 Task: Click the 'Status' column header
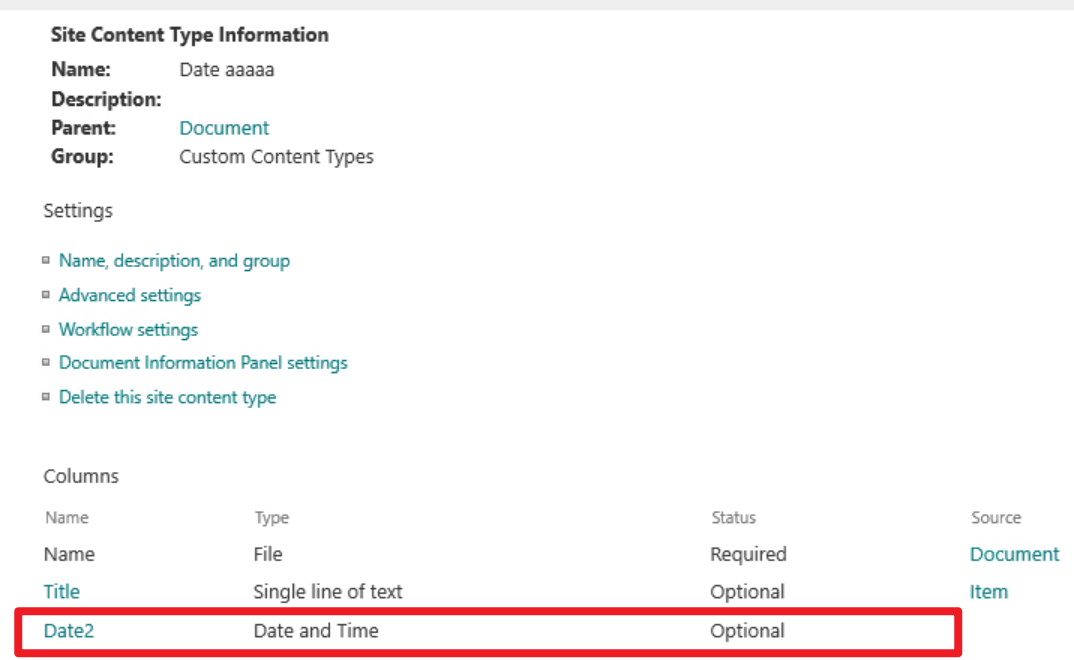coord(734,518)
